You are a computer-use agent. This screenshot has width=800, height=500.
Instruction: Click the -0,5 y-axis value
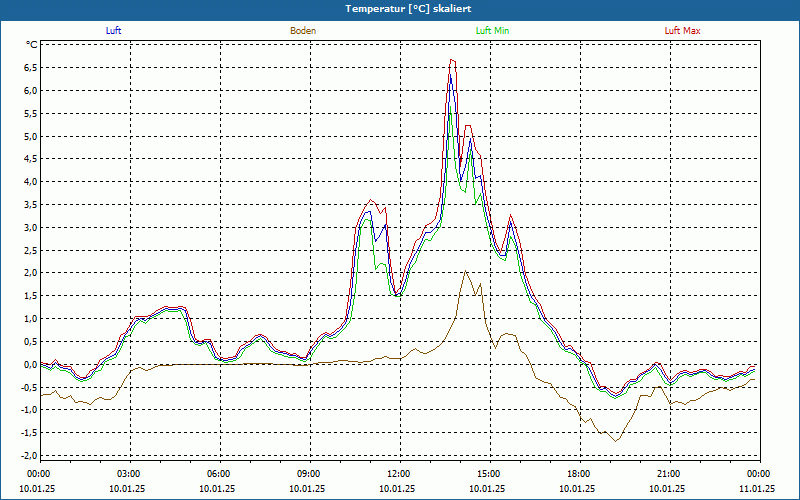[x=29, y=387]
